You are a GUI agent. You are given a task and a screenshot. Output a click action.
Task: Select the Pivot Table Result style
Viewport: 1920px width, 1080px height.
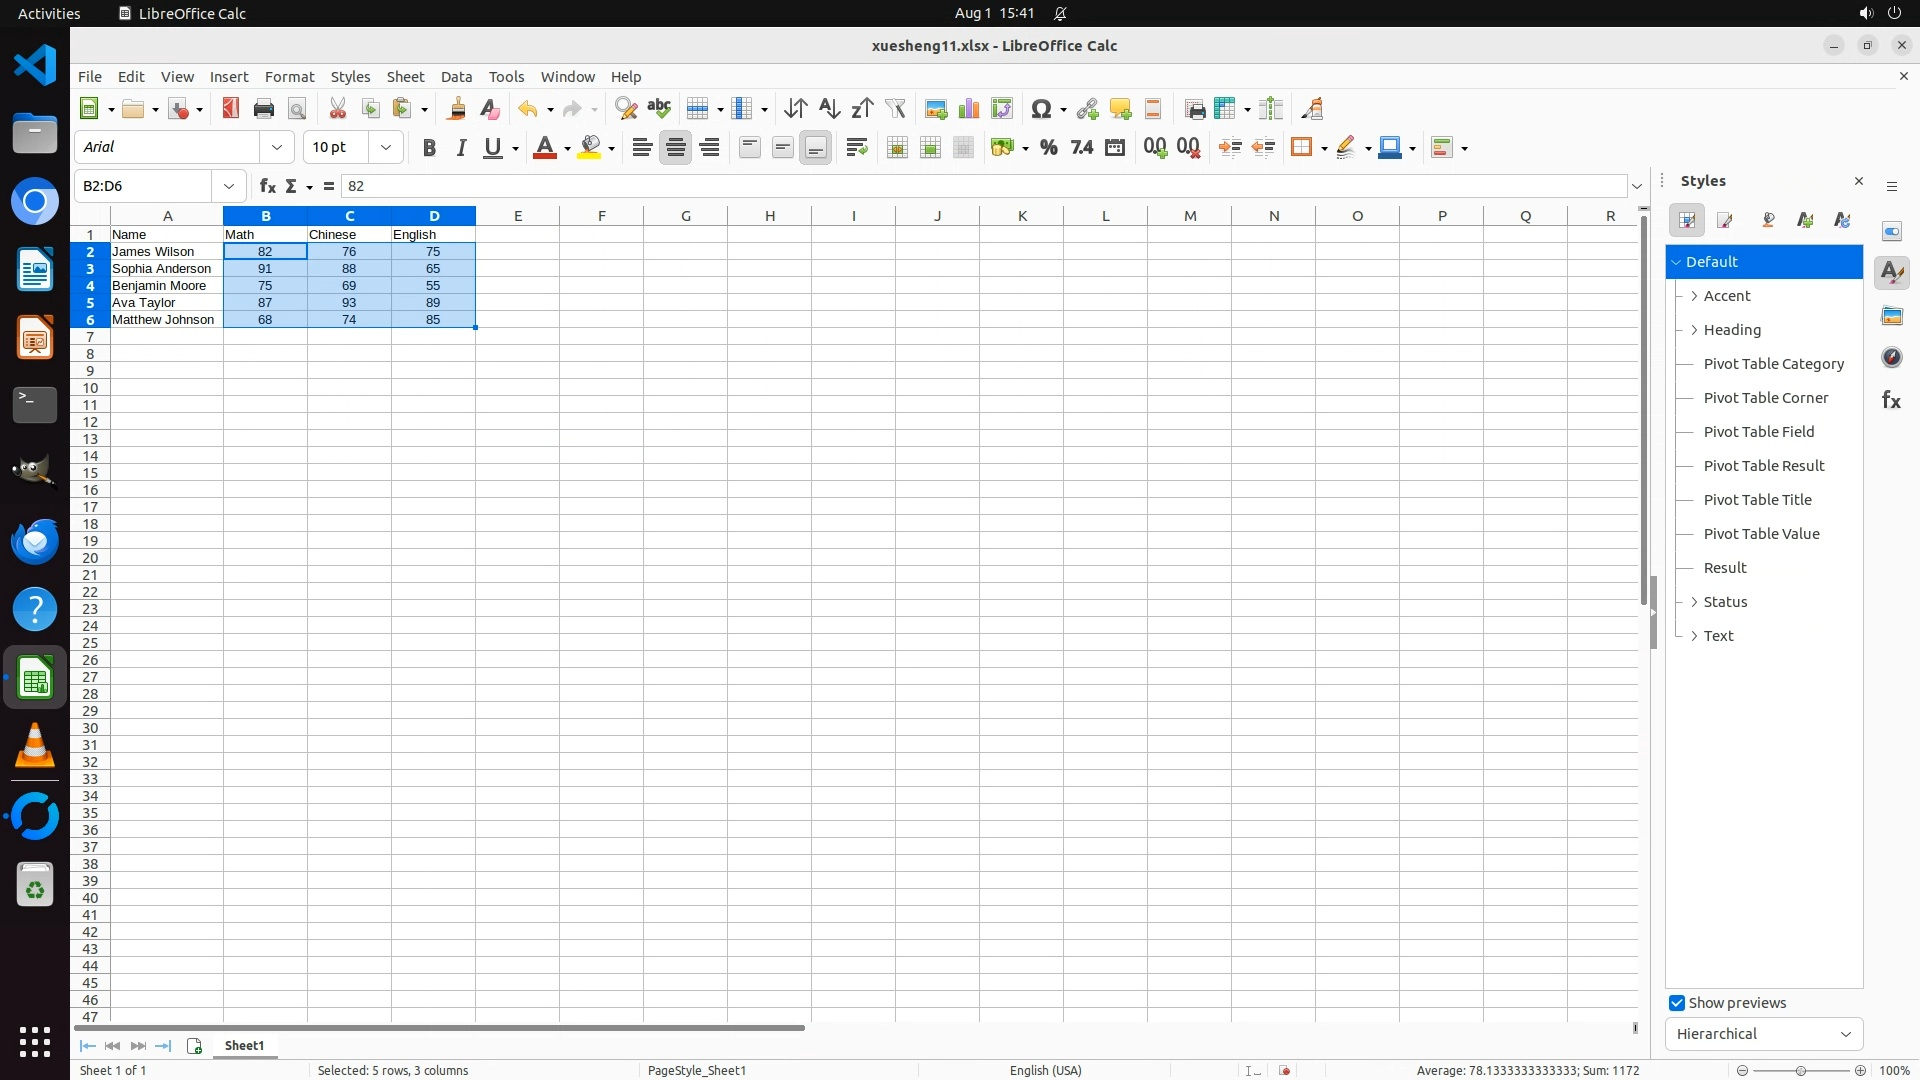(1763, 466)
